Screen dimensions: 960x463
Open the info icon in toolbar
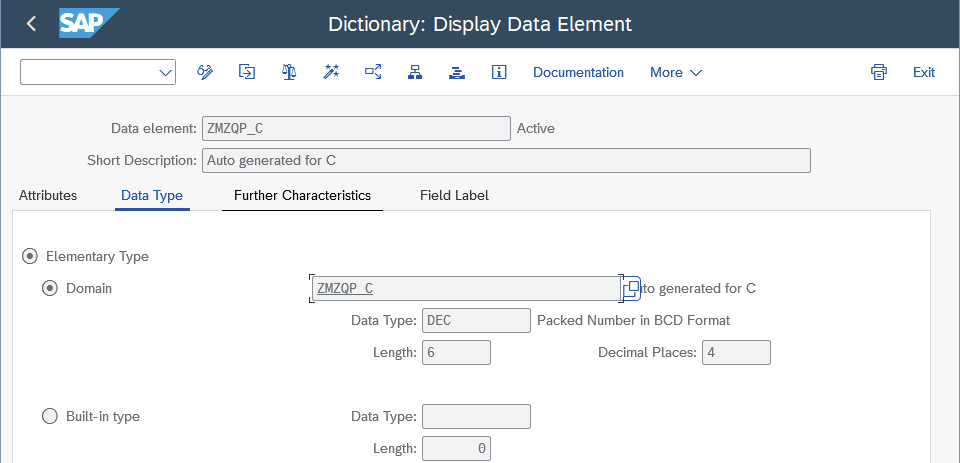(499, 72)
